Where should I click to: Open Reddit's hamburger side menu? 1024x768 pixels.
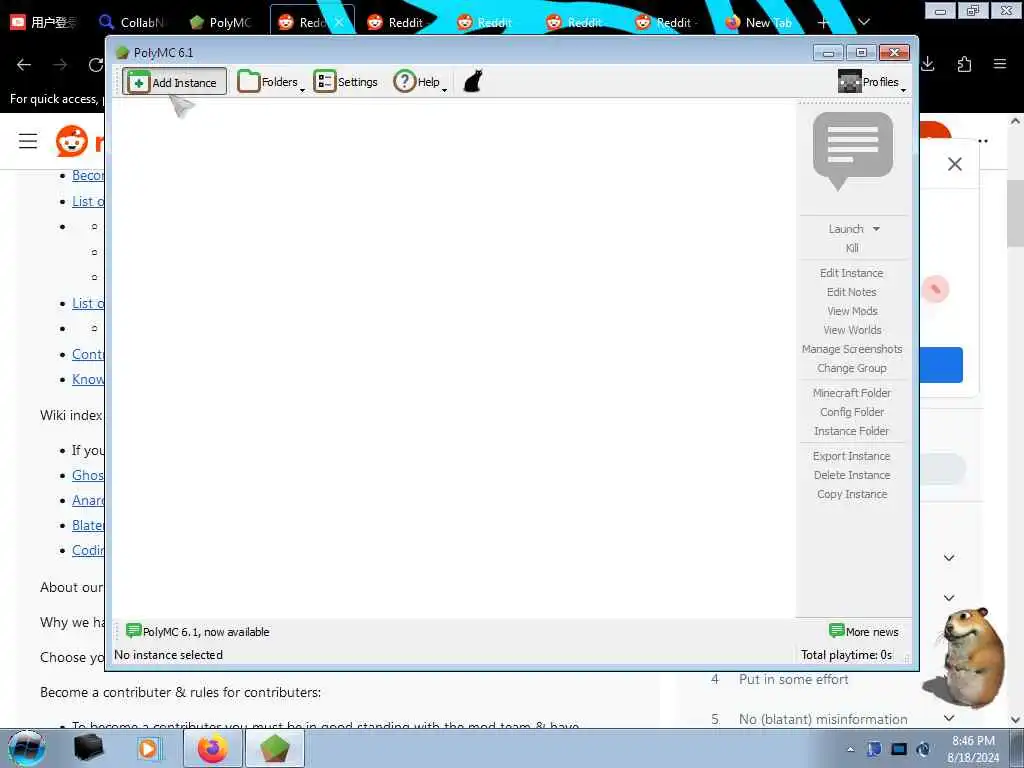(28, 141)
